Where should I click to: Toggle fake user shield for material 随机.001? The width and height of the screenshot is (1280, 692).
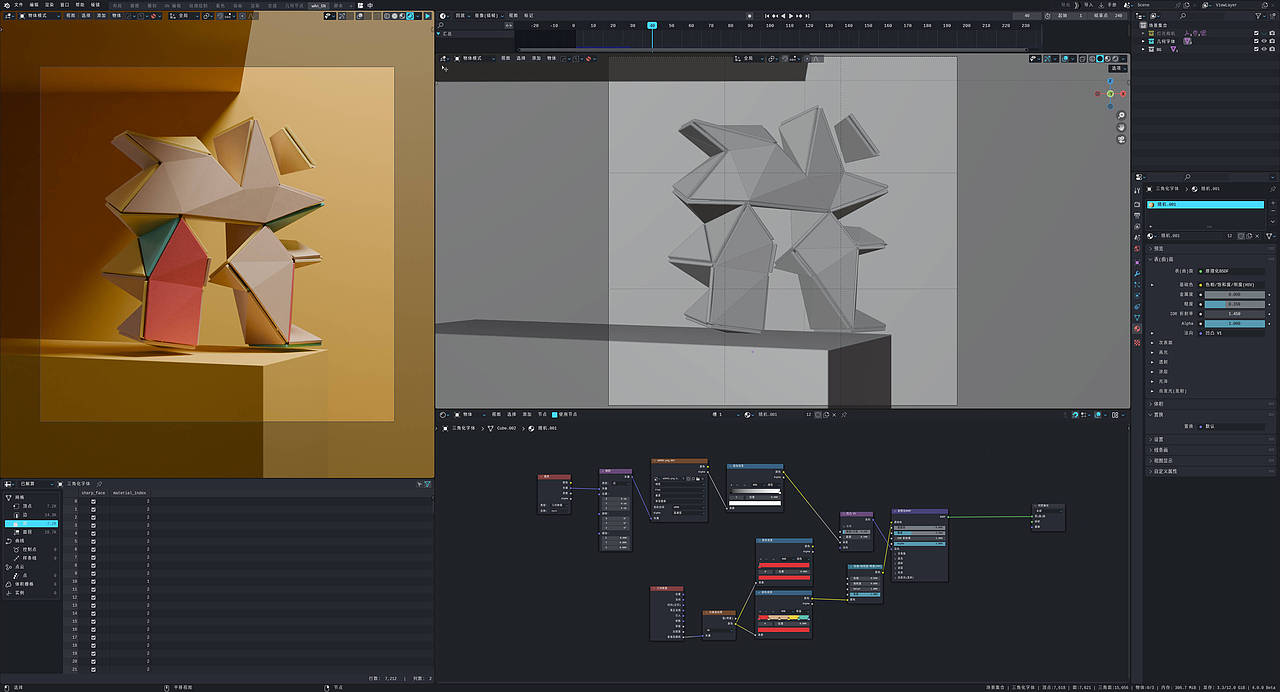coord(1241,236)
